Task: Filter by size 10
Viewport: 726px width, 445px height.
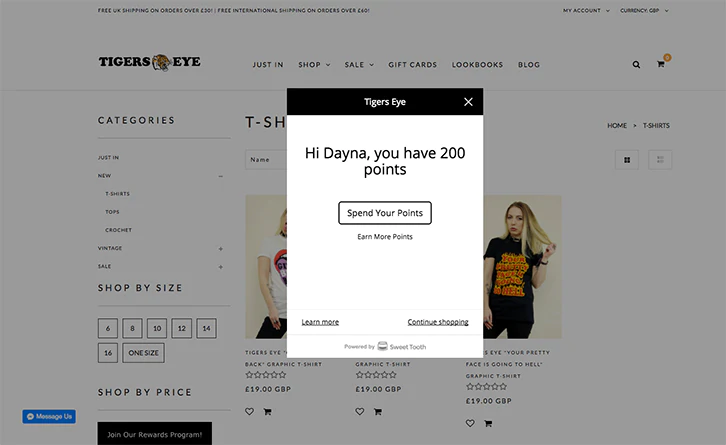Action: click(157, 328)
